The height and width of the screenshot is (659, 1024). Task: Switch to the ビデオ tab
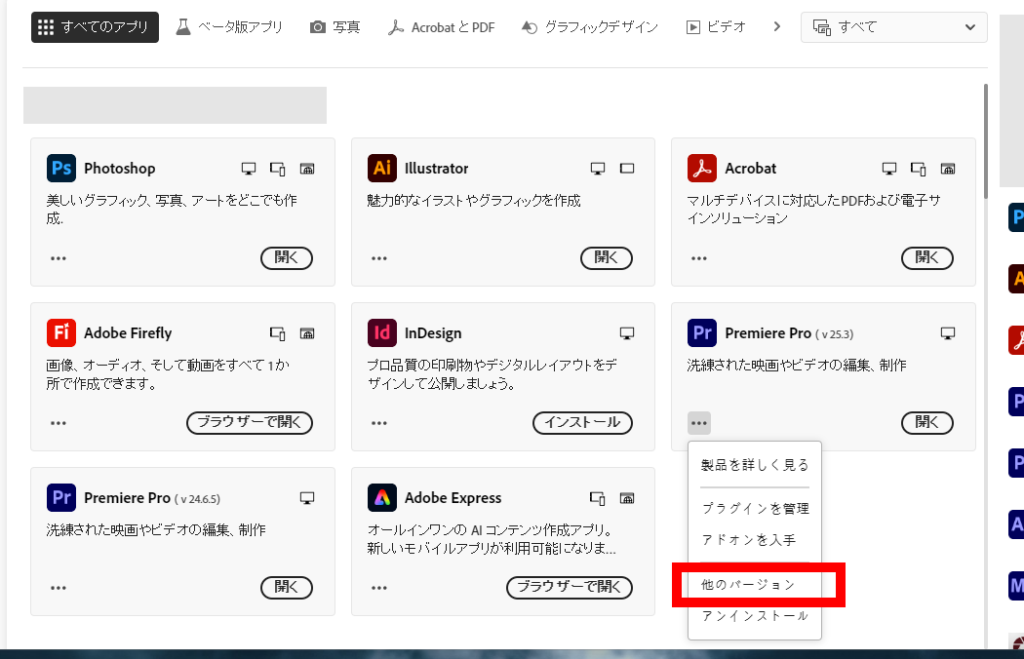point(716,27)
